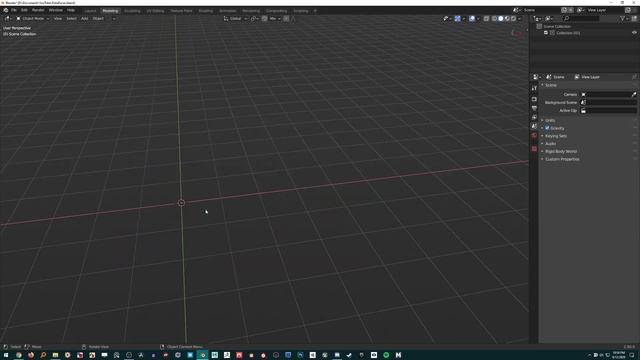
Task: Open Spotify from the taskbar
Action: pos(386,355)
